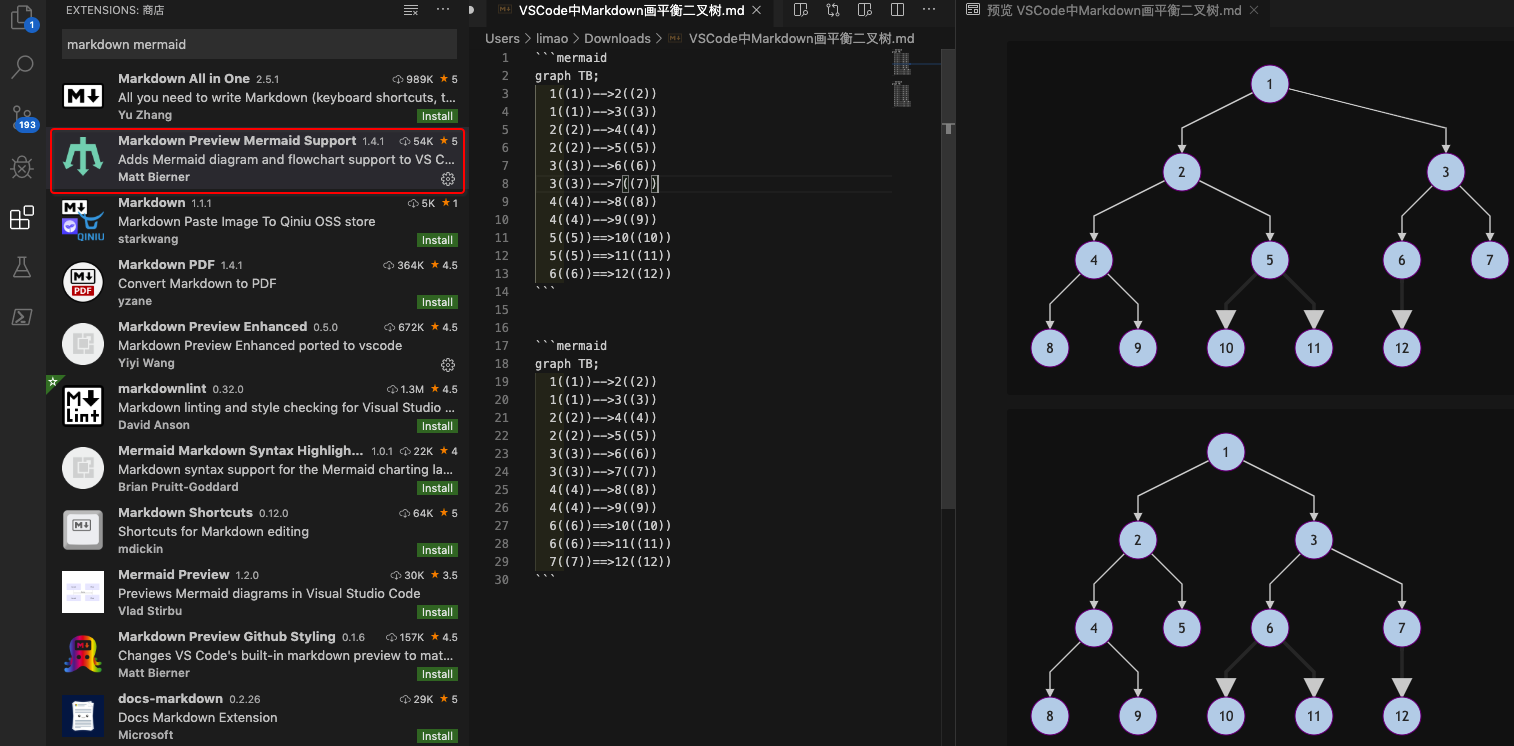Screen dimensions: 1514x746
Task: Click the Users breadcrumb
Action: tap(502, 38)
